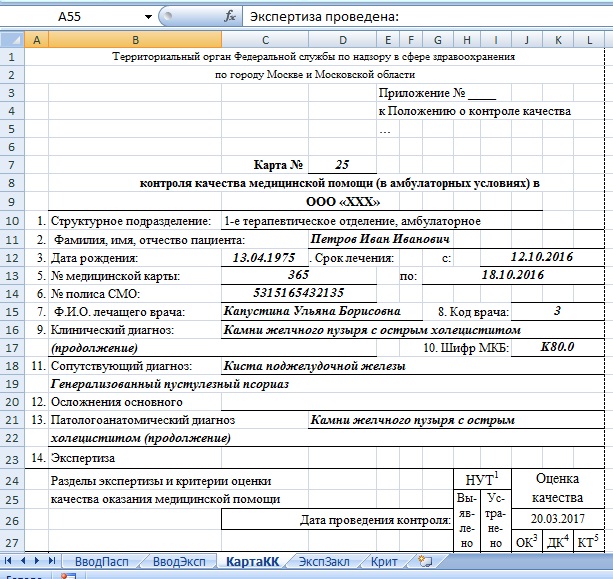Switch to the ВводЭксп sheet tab

179,562
